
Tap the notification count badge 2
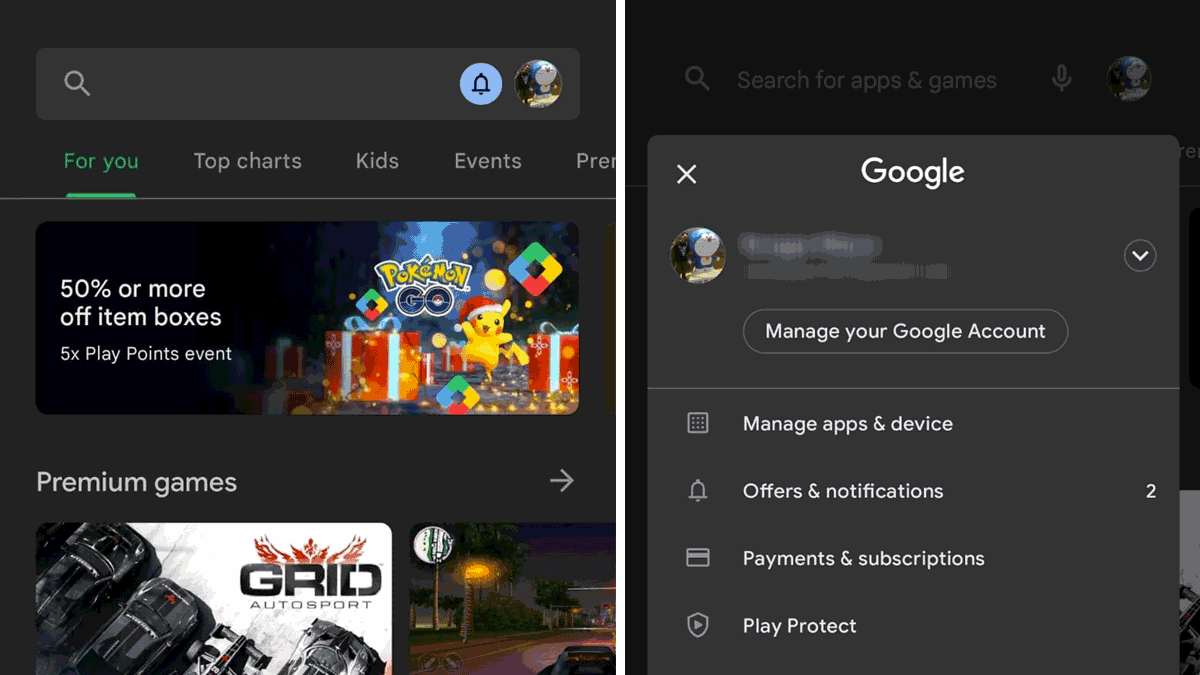(x=1151, y=491)
